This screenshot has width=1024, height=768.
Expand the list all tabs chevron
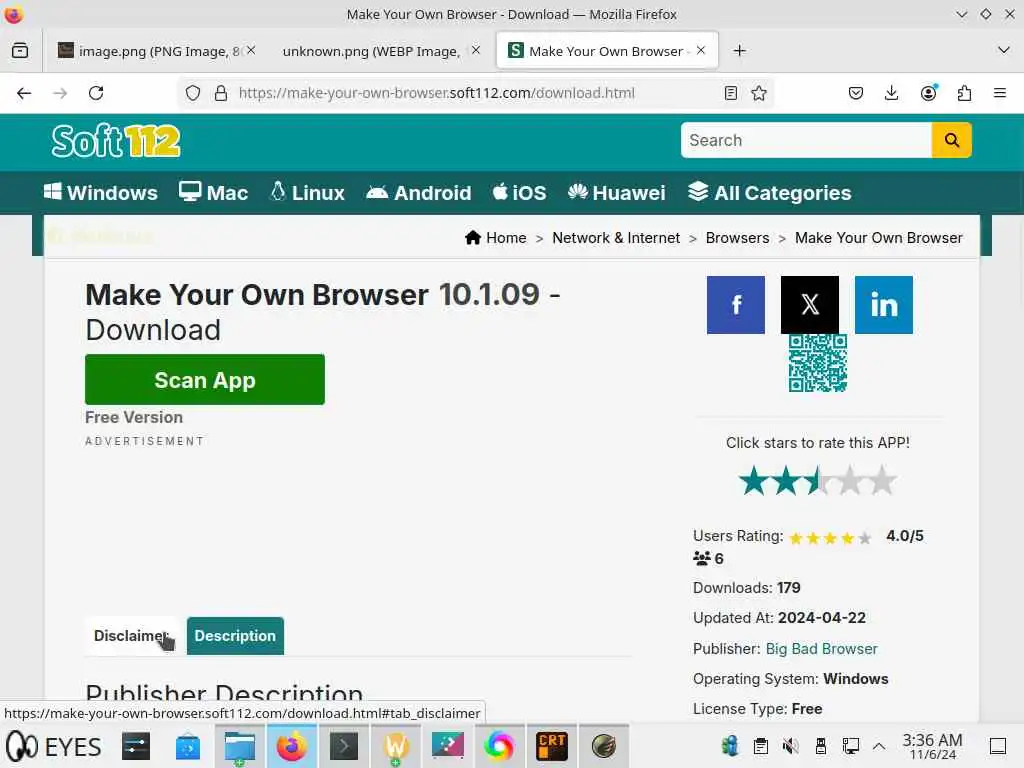pyautogui.click(x=1004, y=50)
